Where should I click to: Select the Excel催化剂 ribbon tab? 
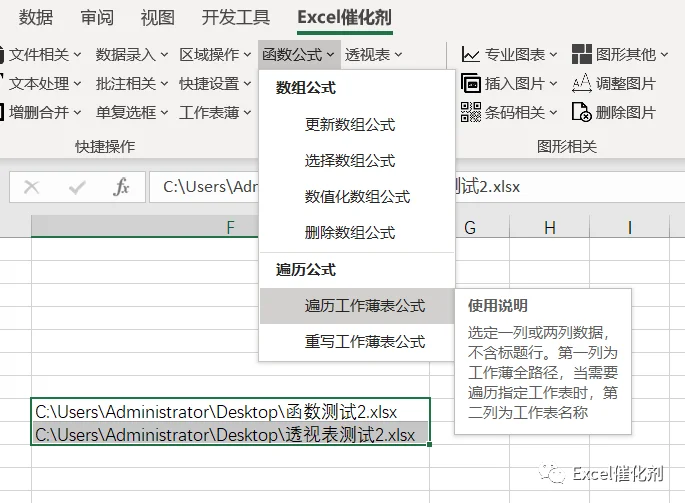click(x=344, y=17)
